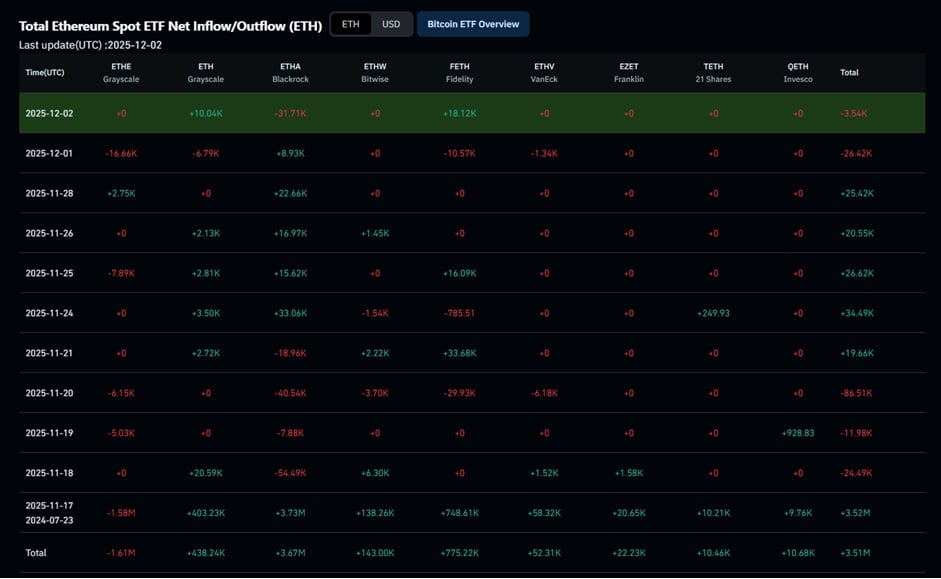This screenshot has width=941, height=579.
Task: Click the Total column header
Action: point(851,72)
